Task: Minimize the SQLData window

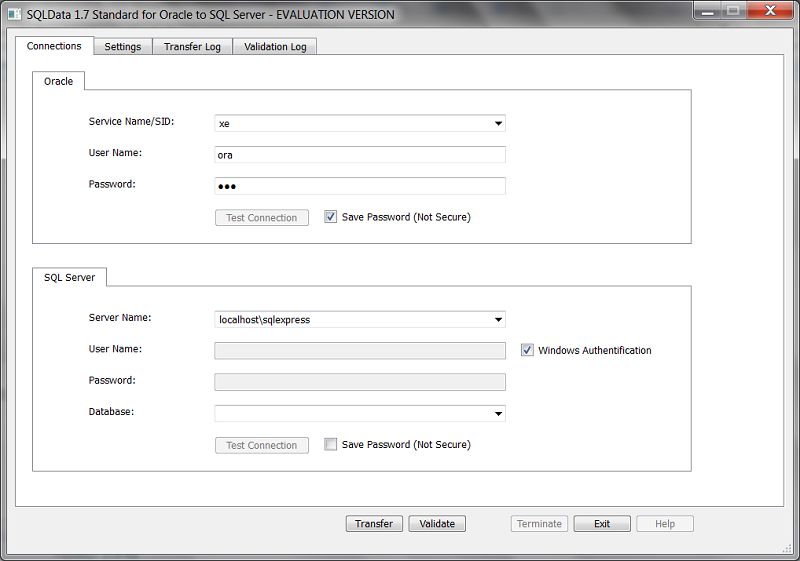Action: click(x=707, y=11)
